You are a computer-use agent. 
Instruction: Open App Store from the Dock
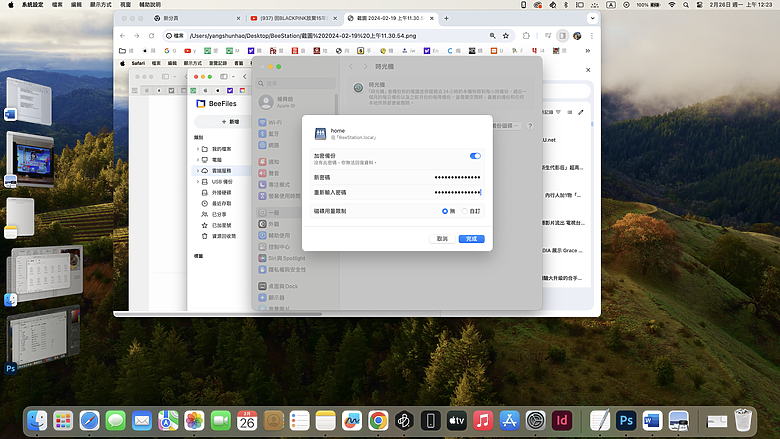click(x=509, y=421)
